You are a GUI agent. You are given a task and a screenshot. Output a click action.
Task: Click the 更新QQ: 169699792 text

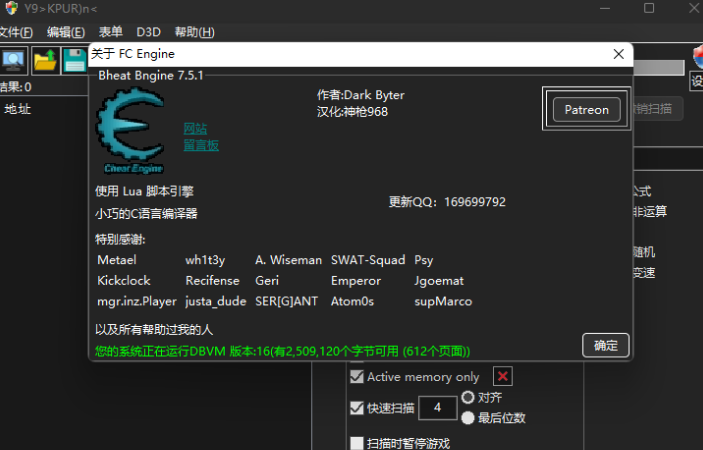447,202
